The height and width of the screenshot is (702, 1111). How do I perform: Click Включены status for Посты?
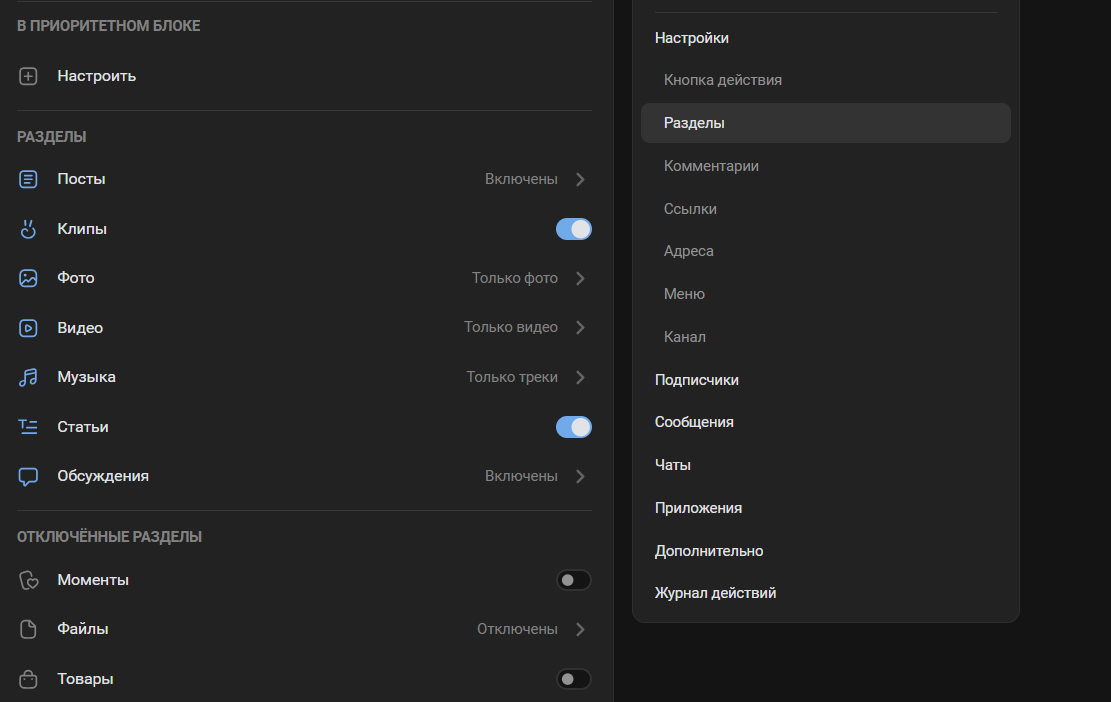point(521,179)
